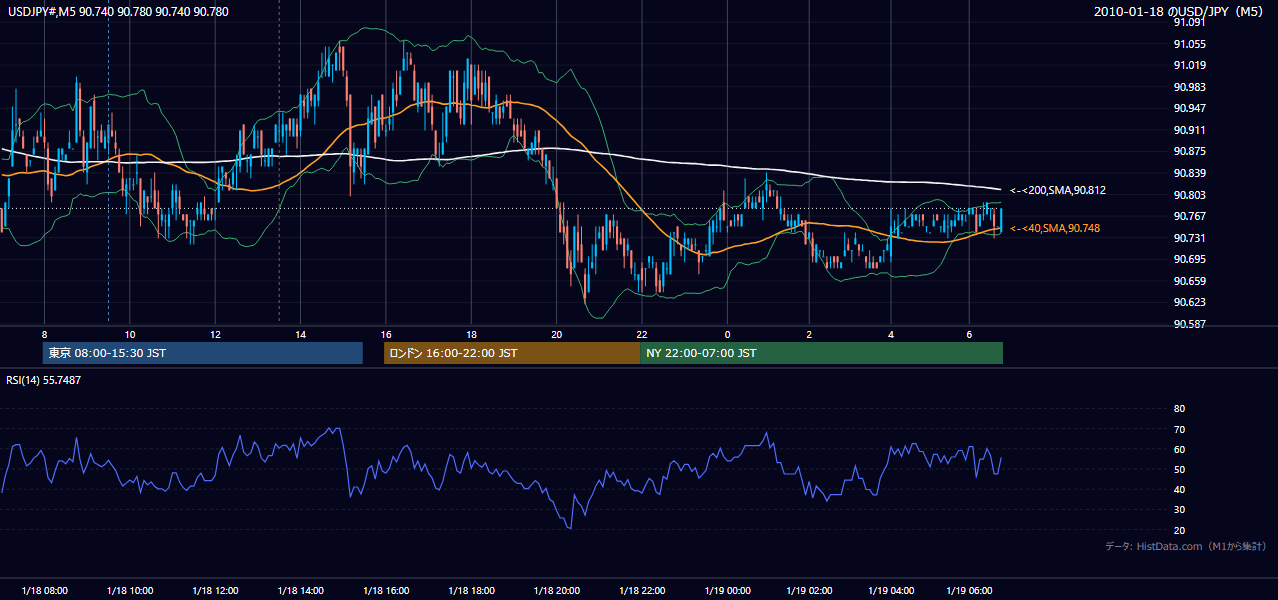Click the 1/18 12:00 time axis label
Image resolution: width=1278 pixels, height=600 pixels.
click(216, 590)
